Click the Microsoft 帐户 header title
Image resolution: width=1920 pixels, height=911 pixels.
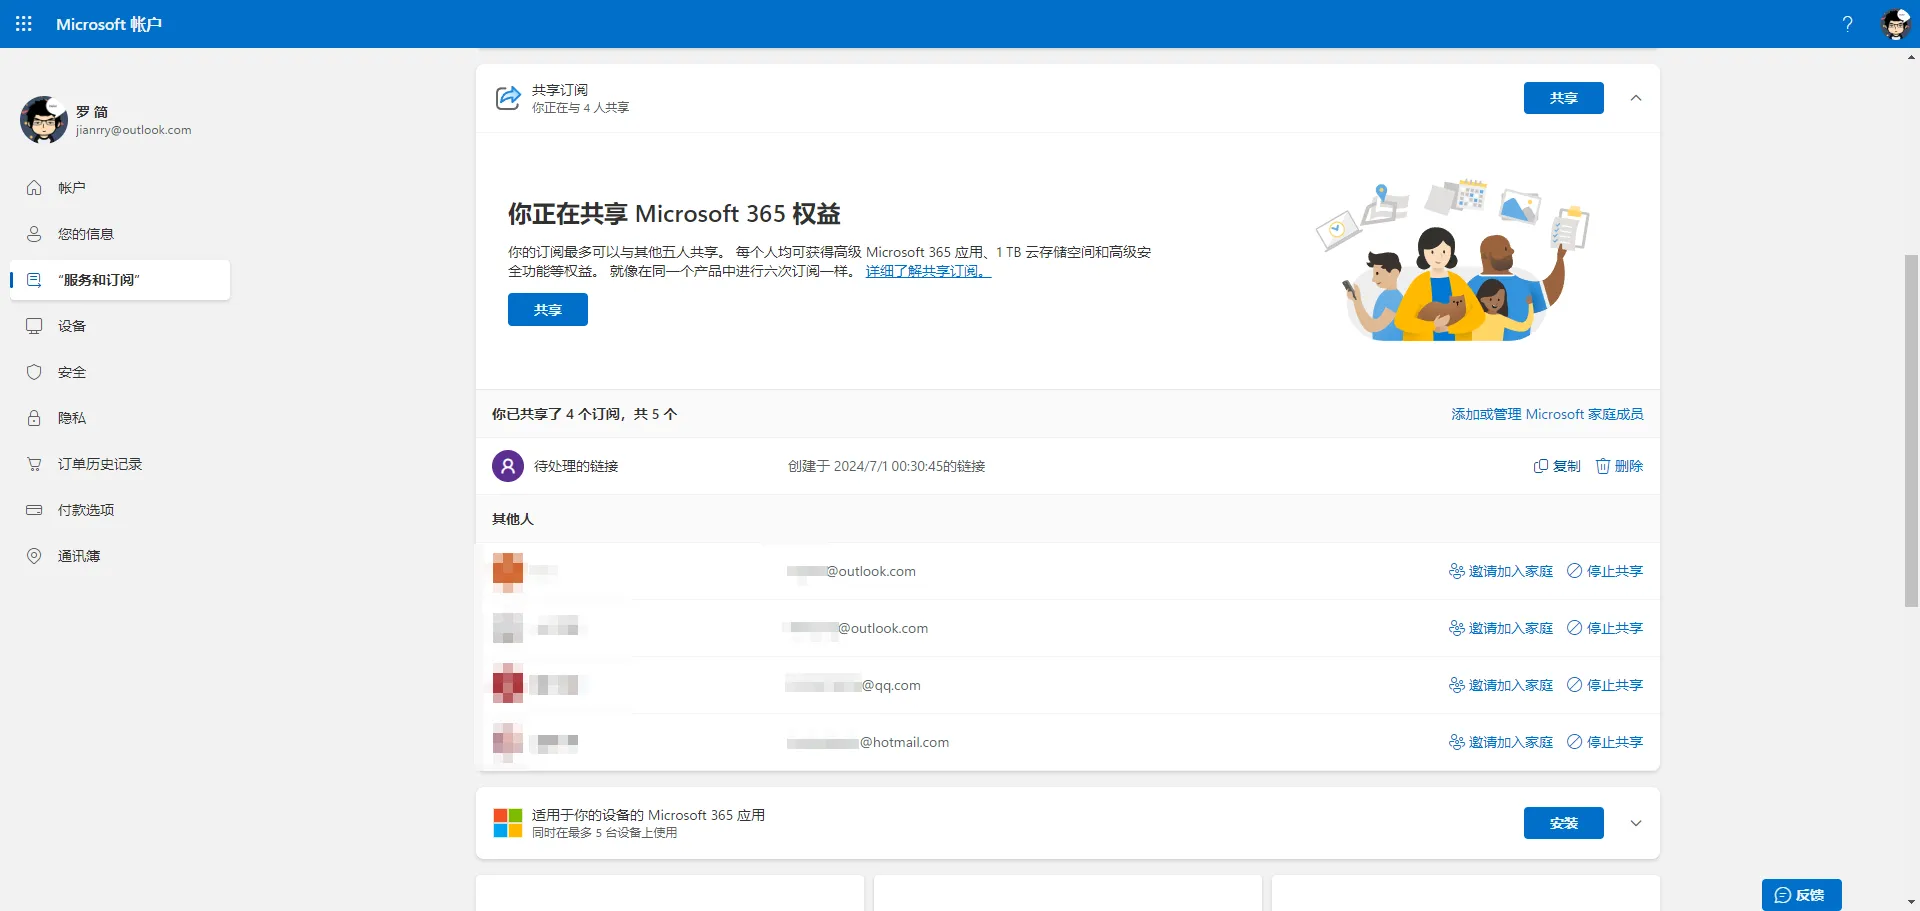coord(109,24)
